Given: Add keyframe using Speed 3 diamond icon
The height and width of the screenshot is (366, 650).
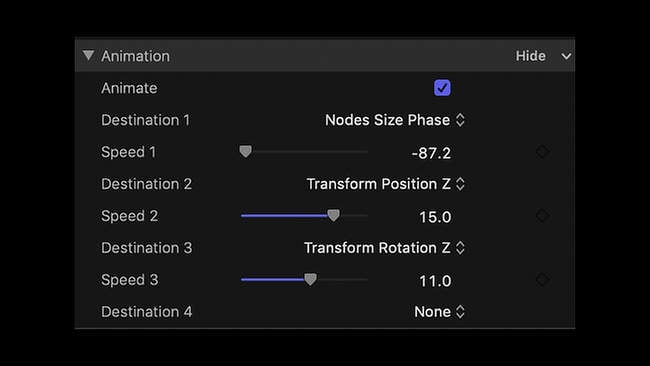Looking at the screenshot, I should pyautogui.click(x=543, y=279).
